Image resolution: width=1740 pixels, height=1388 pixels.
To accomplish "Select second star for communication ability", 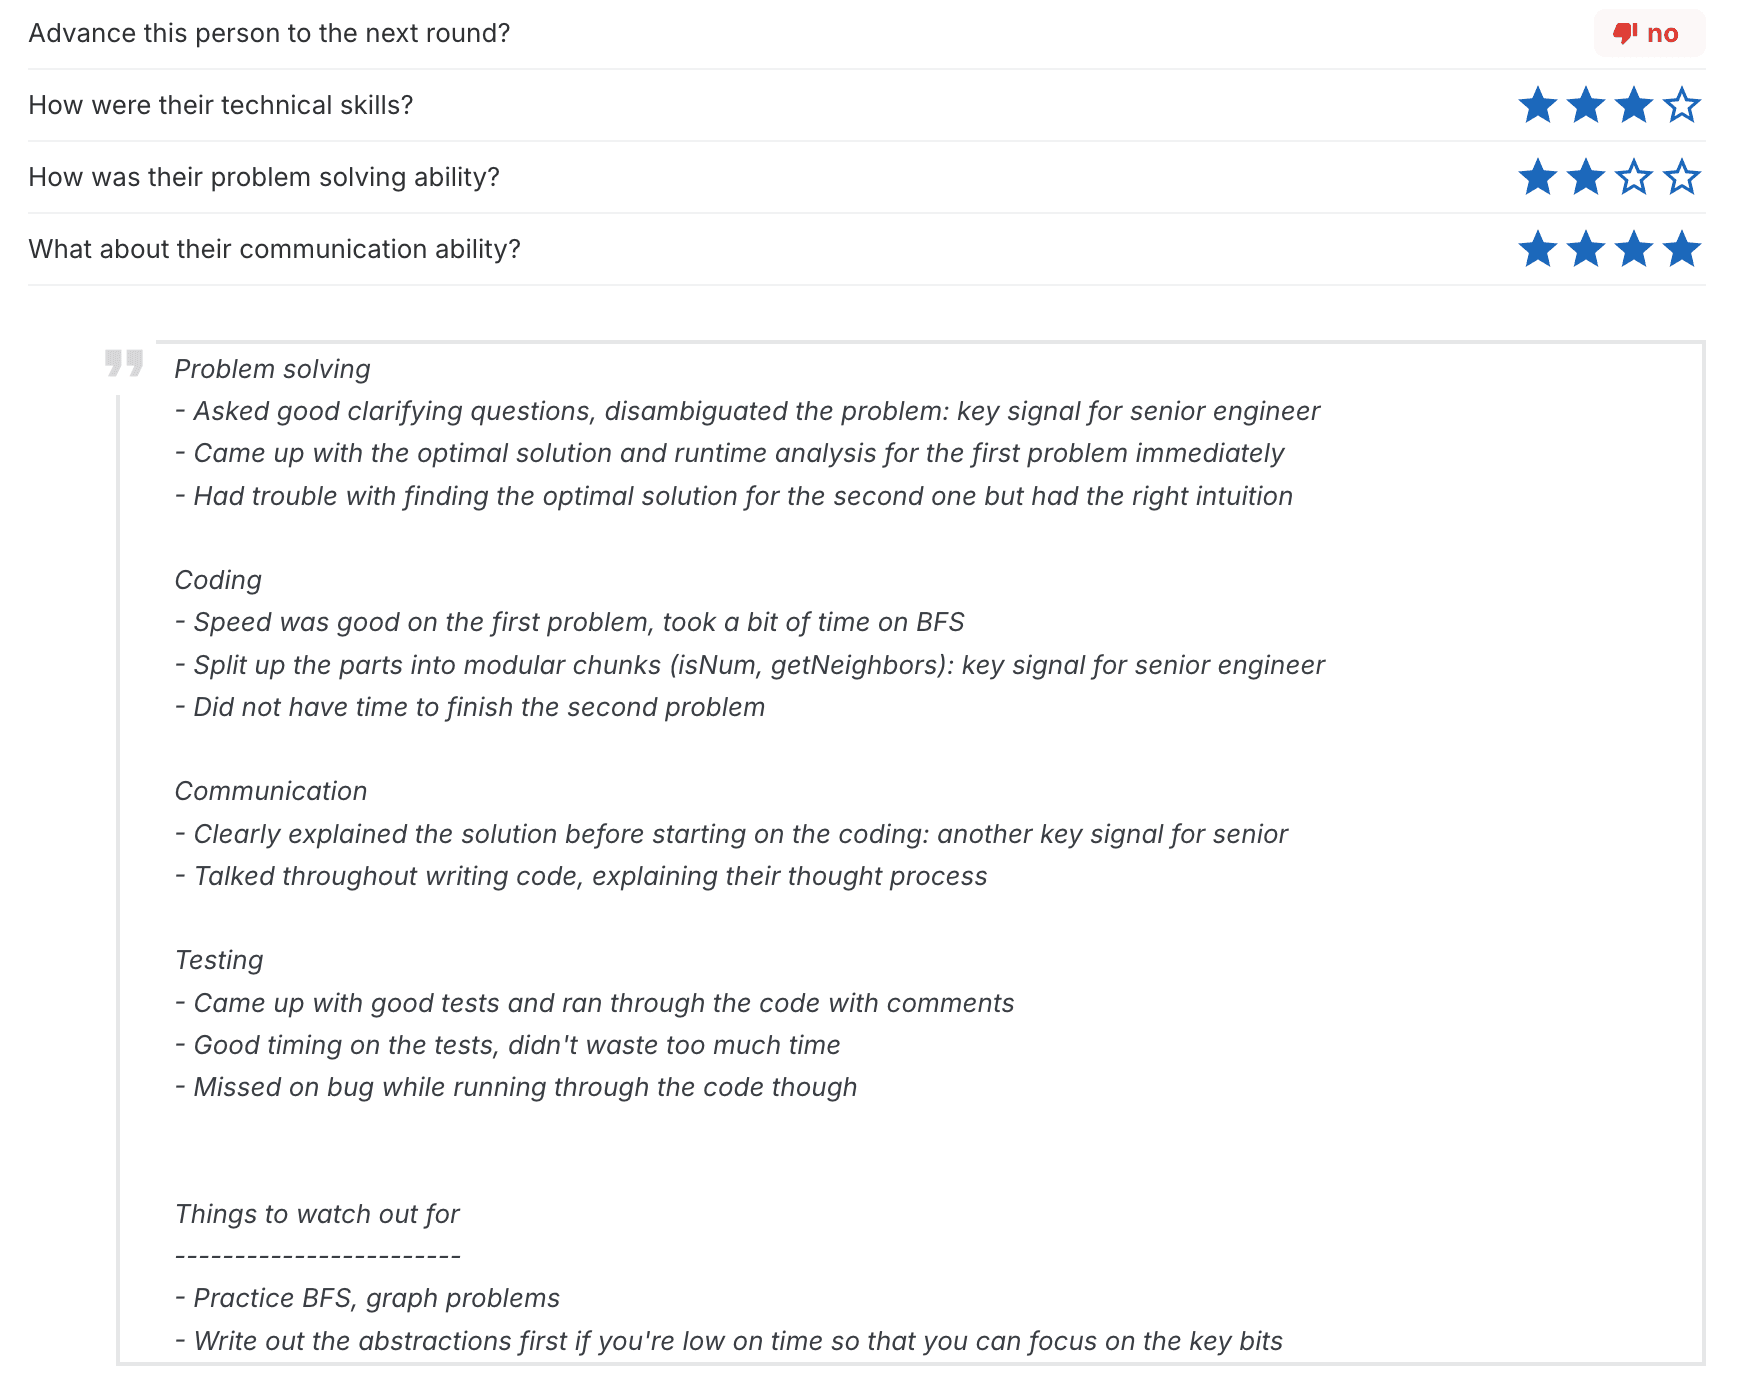I will click(x=1586, y=249).
